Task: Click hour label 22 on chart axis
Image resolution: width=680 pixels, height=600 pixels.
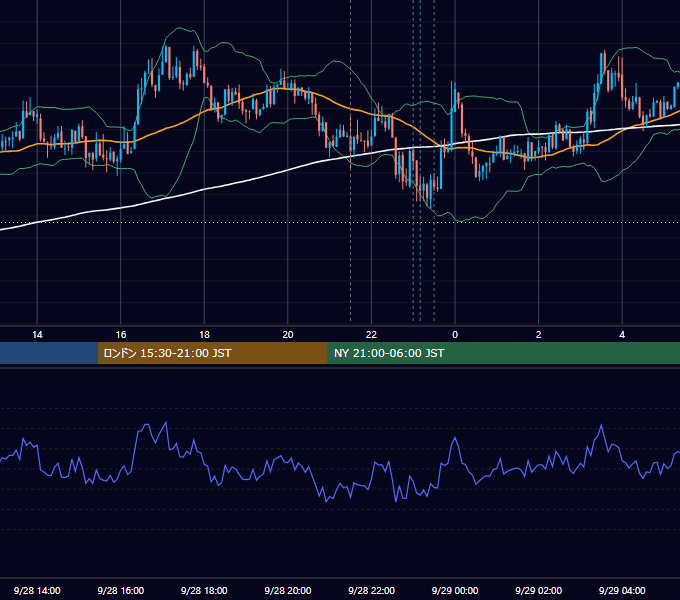Action: (x=371, y=335)
